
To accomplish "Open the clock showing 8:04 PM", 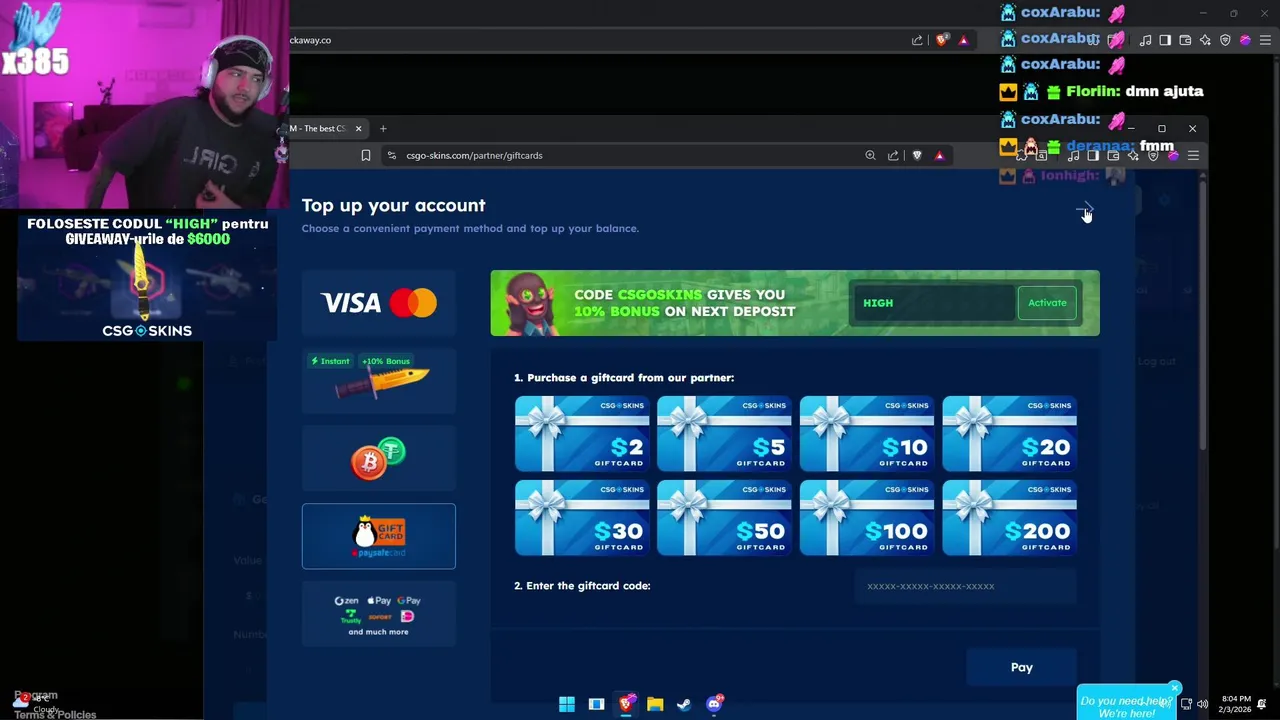I will click(1233, 704).
